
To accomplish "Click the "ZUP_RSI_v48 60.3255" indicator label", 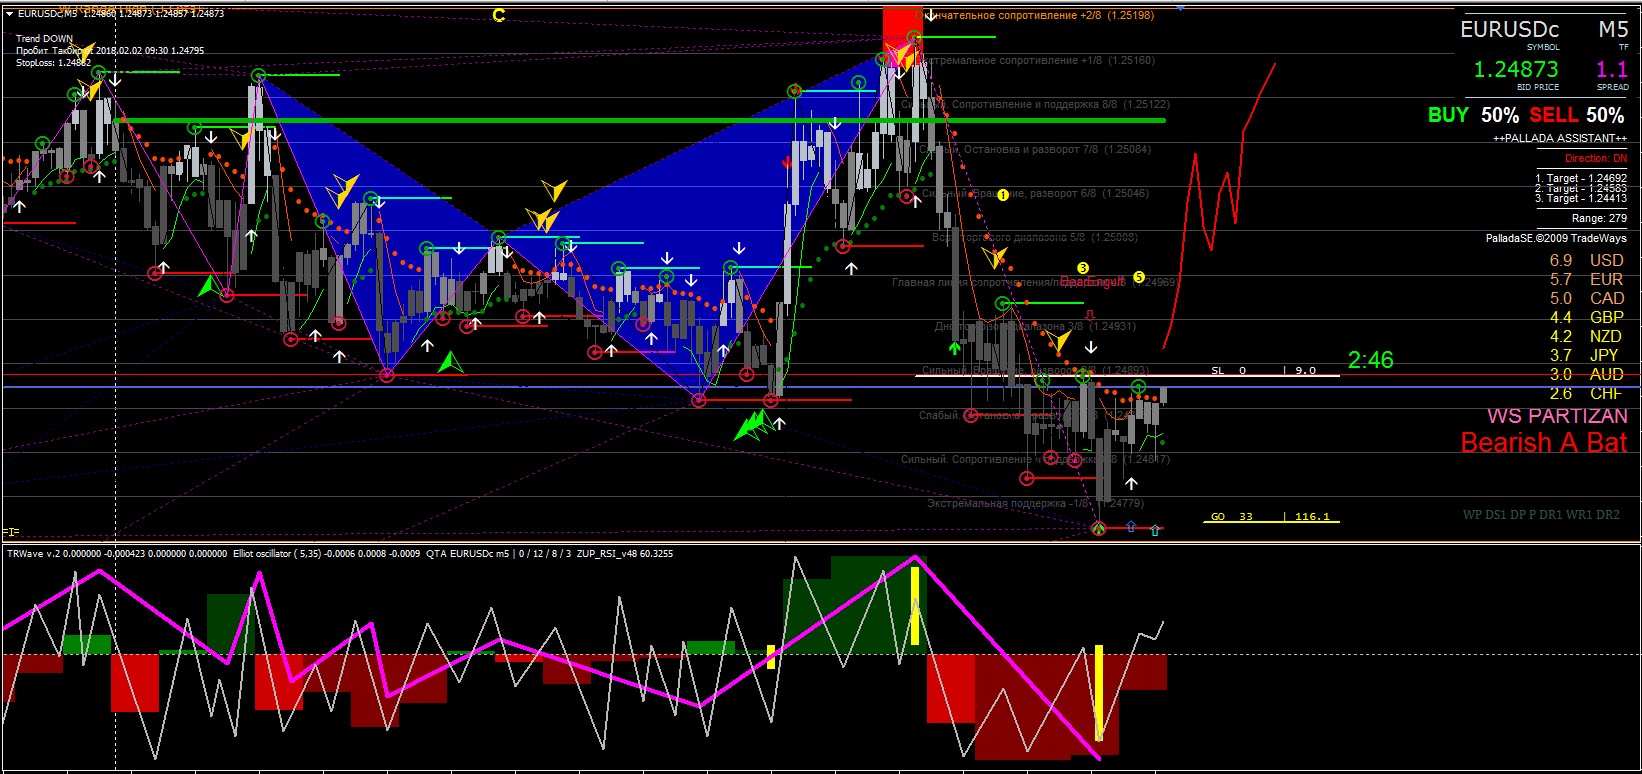I will [x=623, y=553].
